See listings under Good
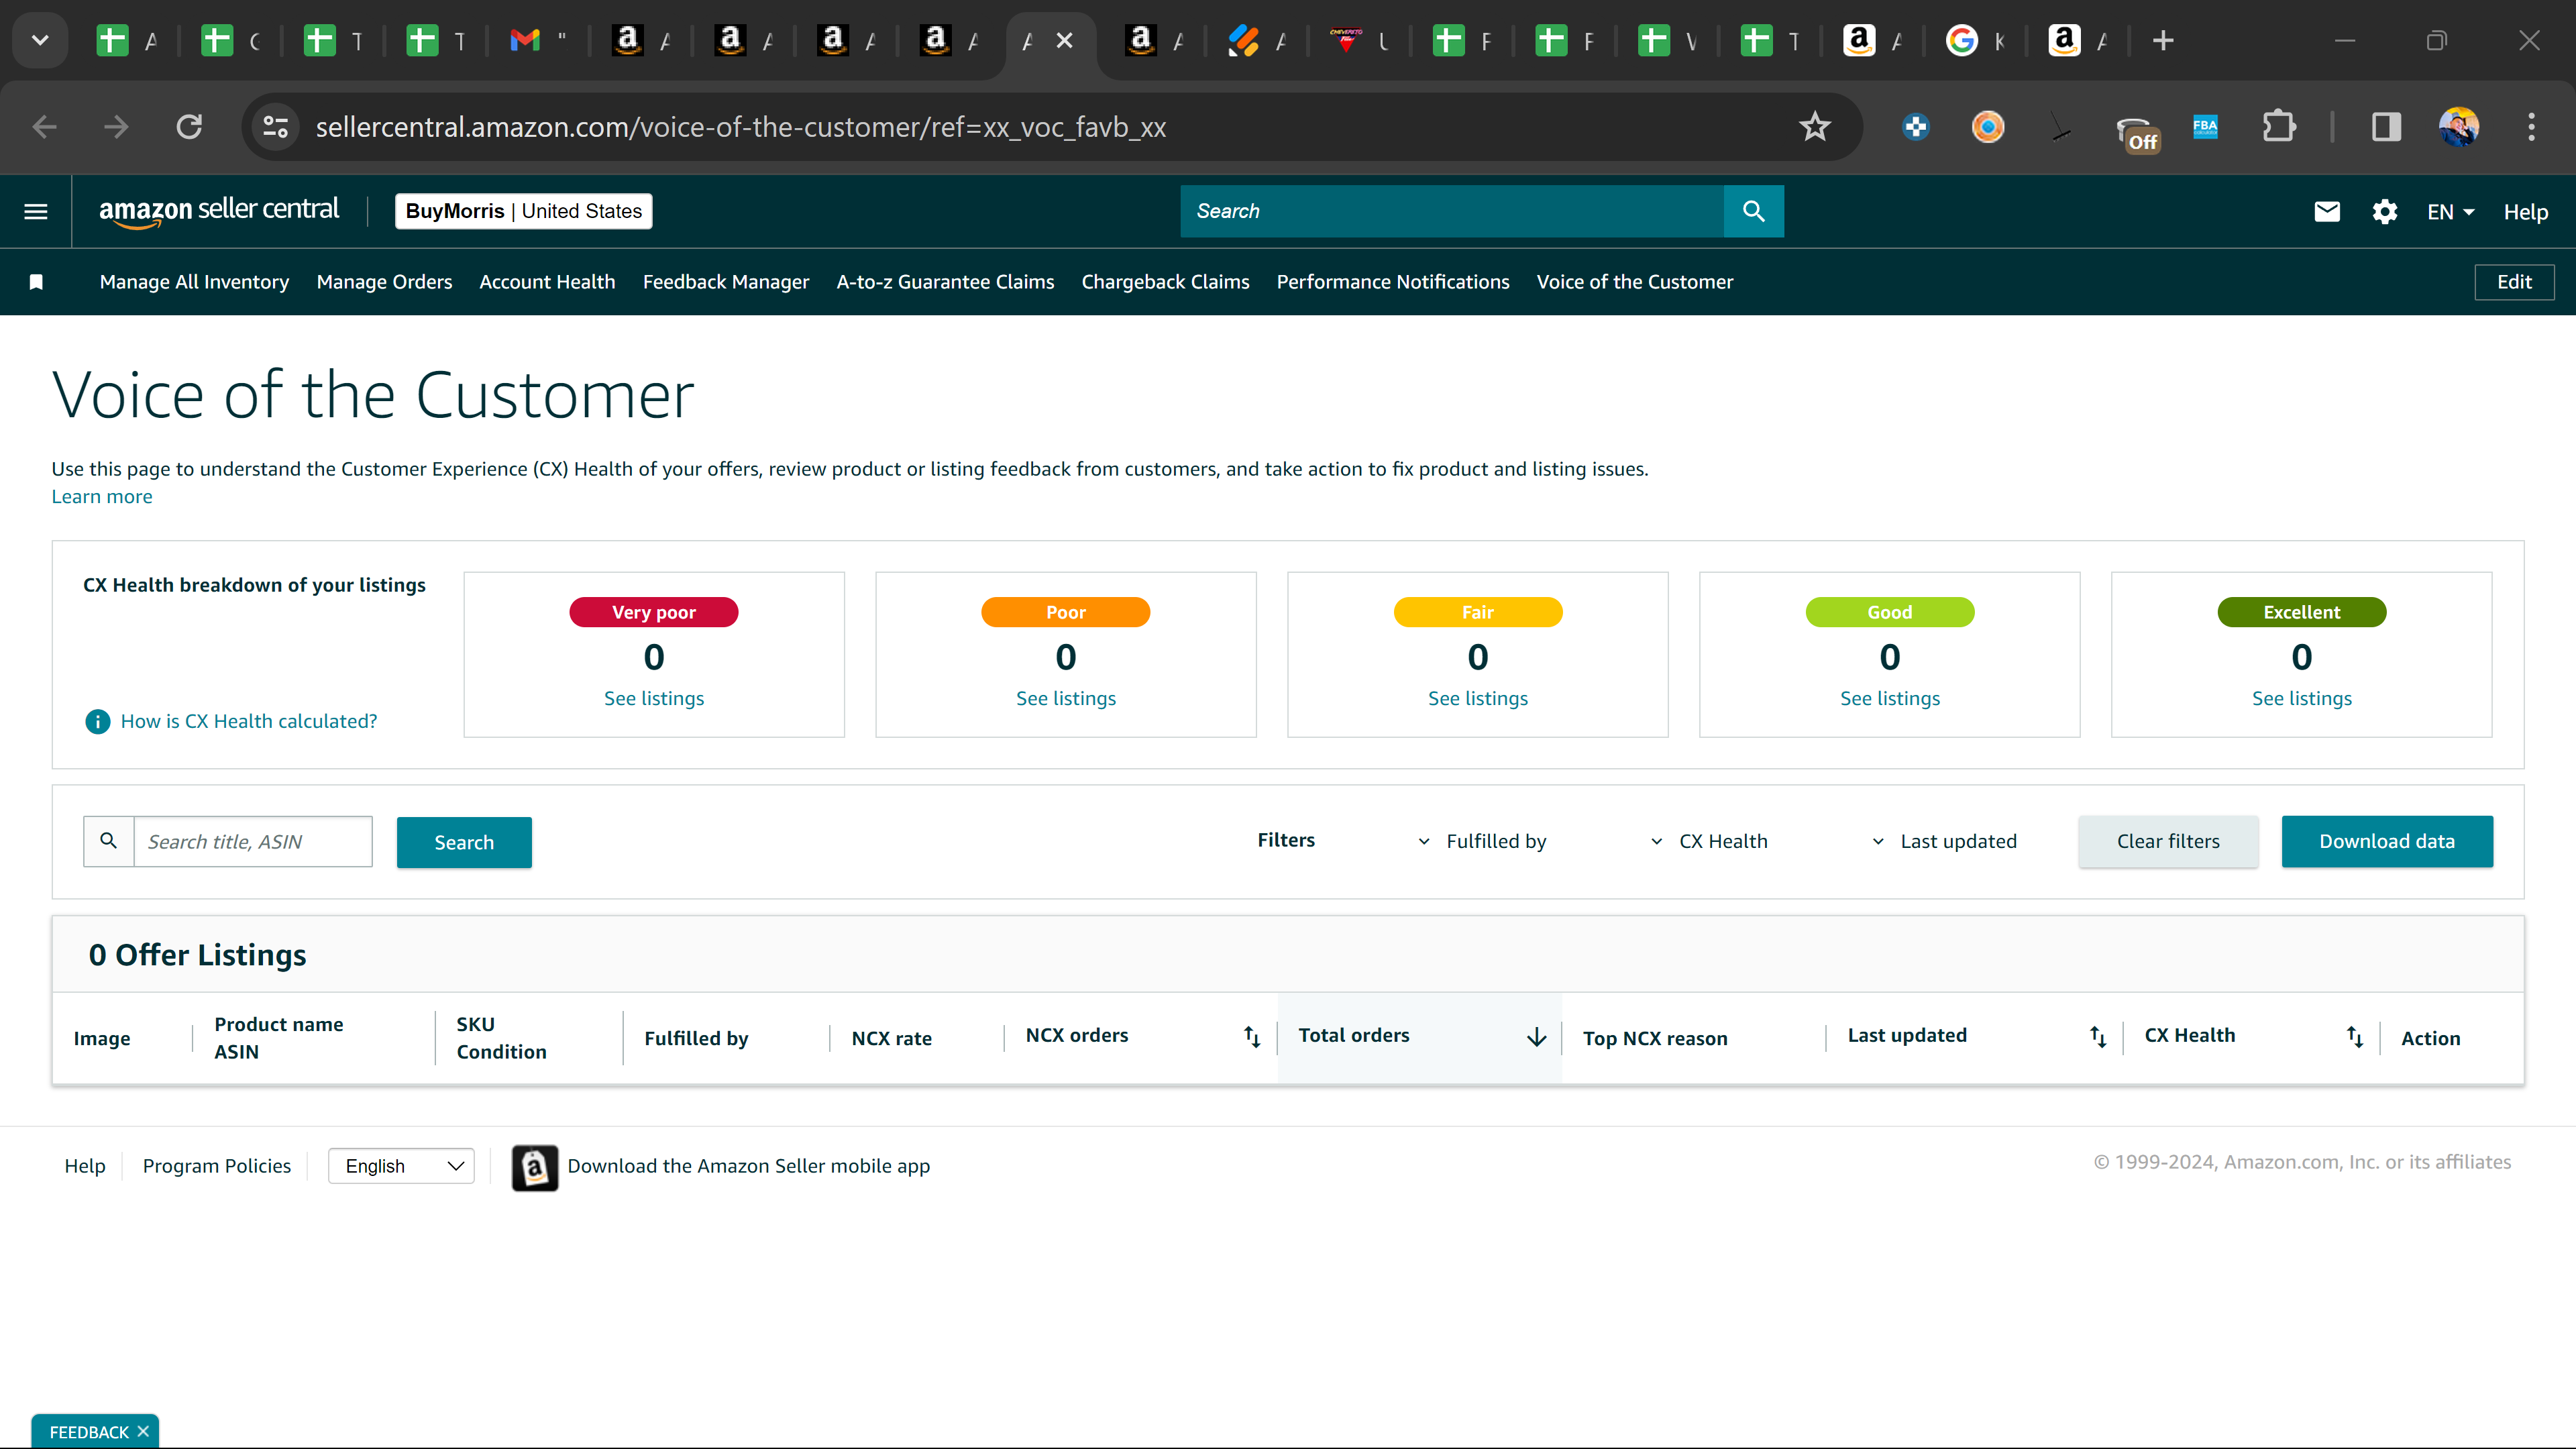 pyautogui.click(x=1890, y=698)
